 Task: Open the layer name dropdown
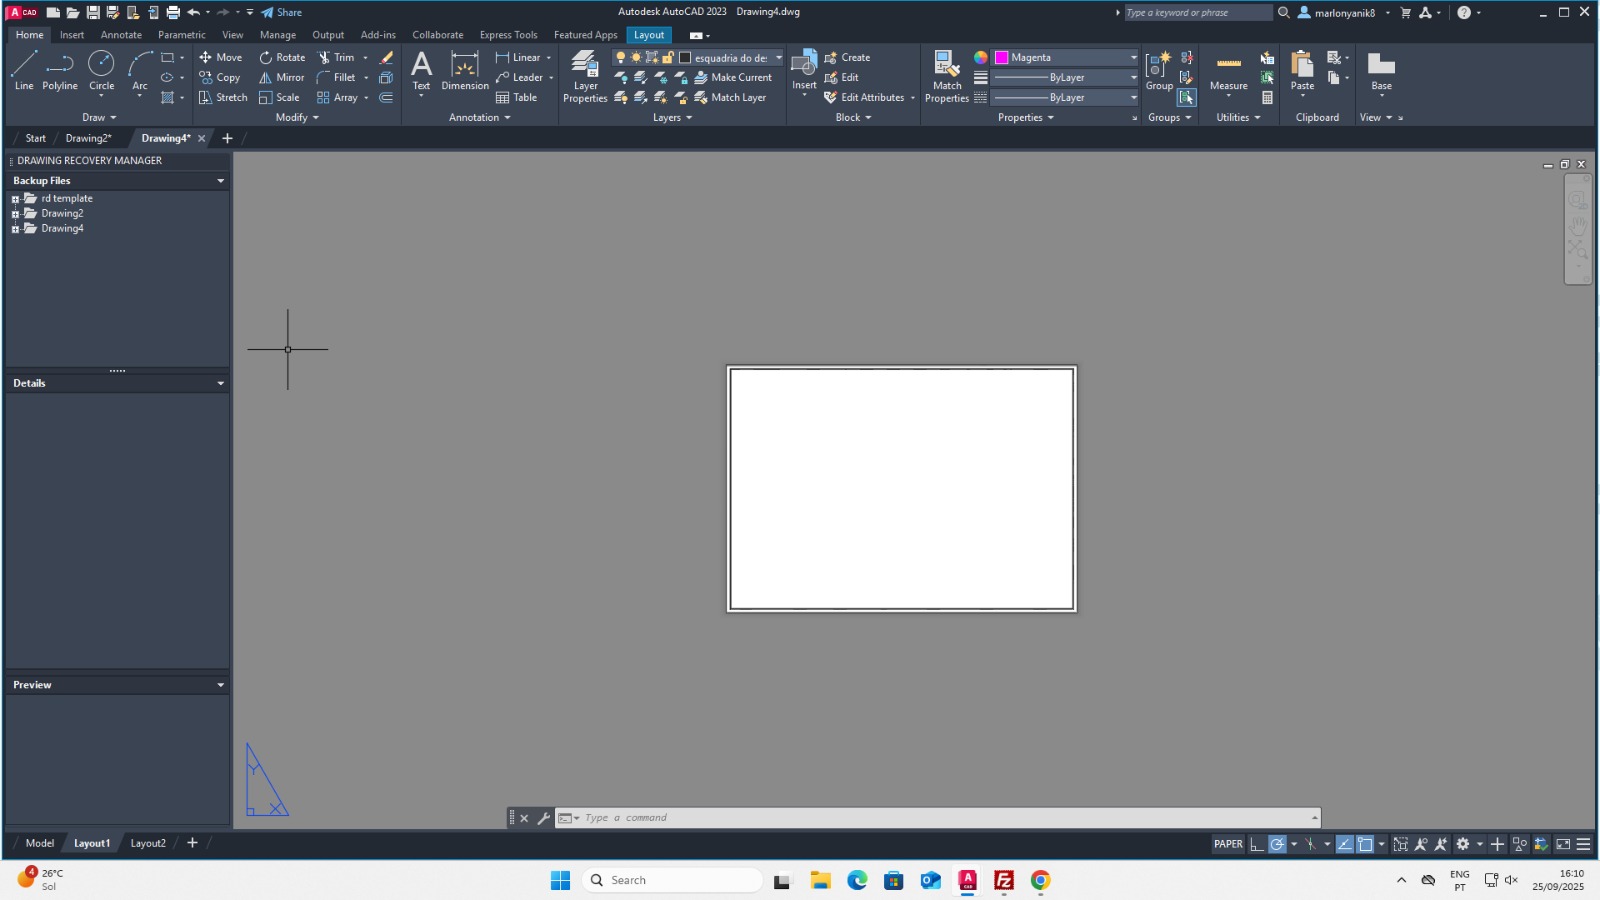(x=778, y=58)
